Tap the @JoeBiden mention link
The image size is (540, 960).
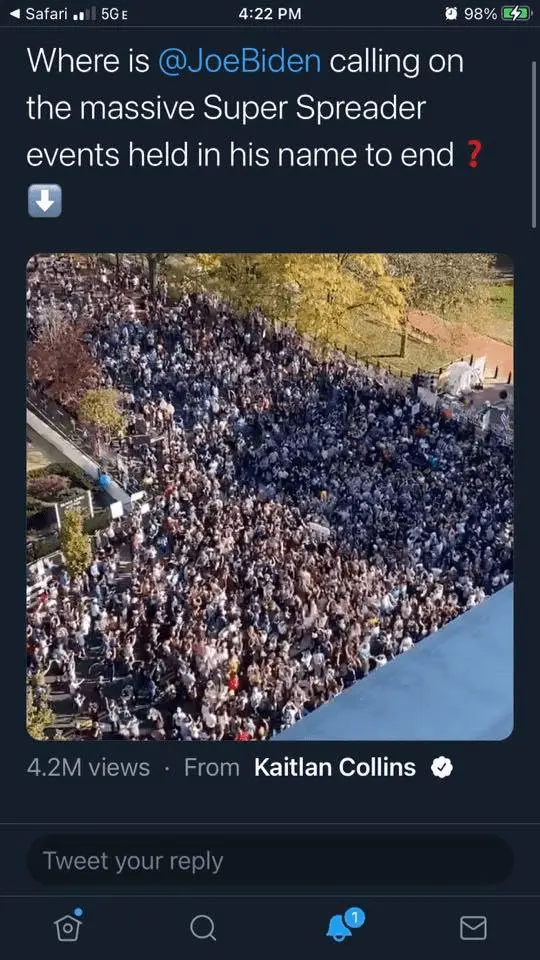click(239, 61)
